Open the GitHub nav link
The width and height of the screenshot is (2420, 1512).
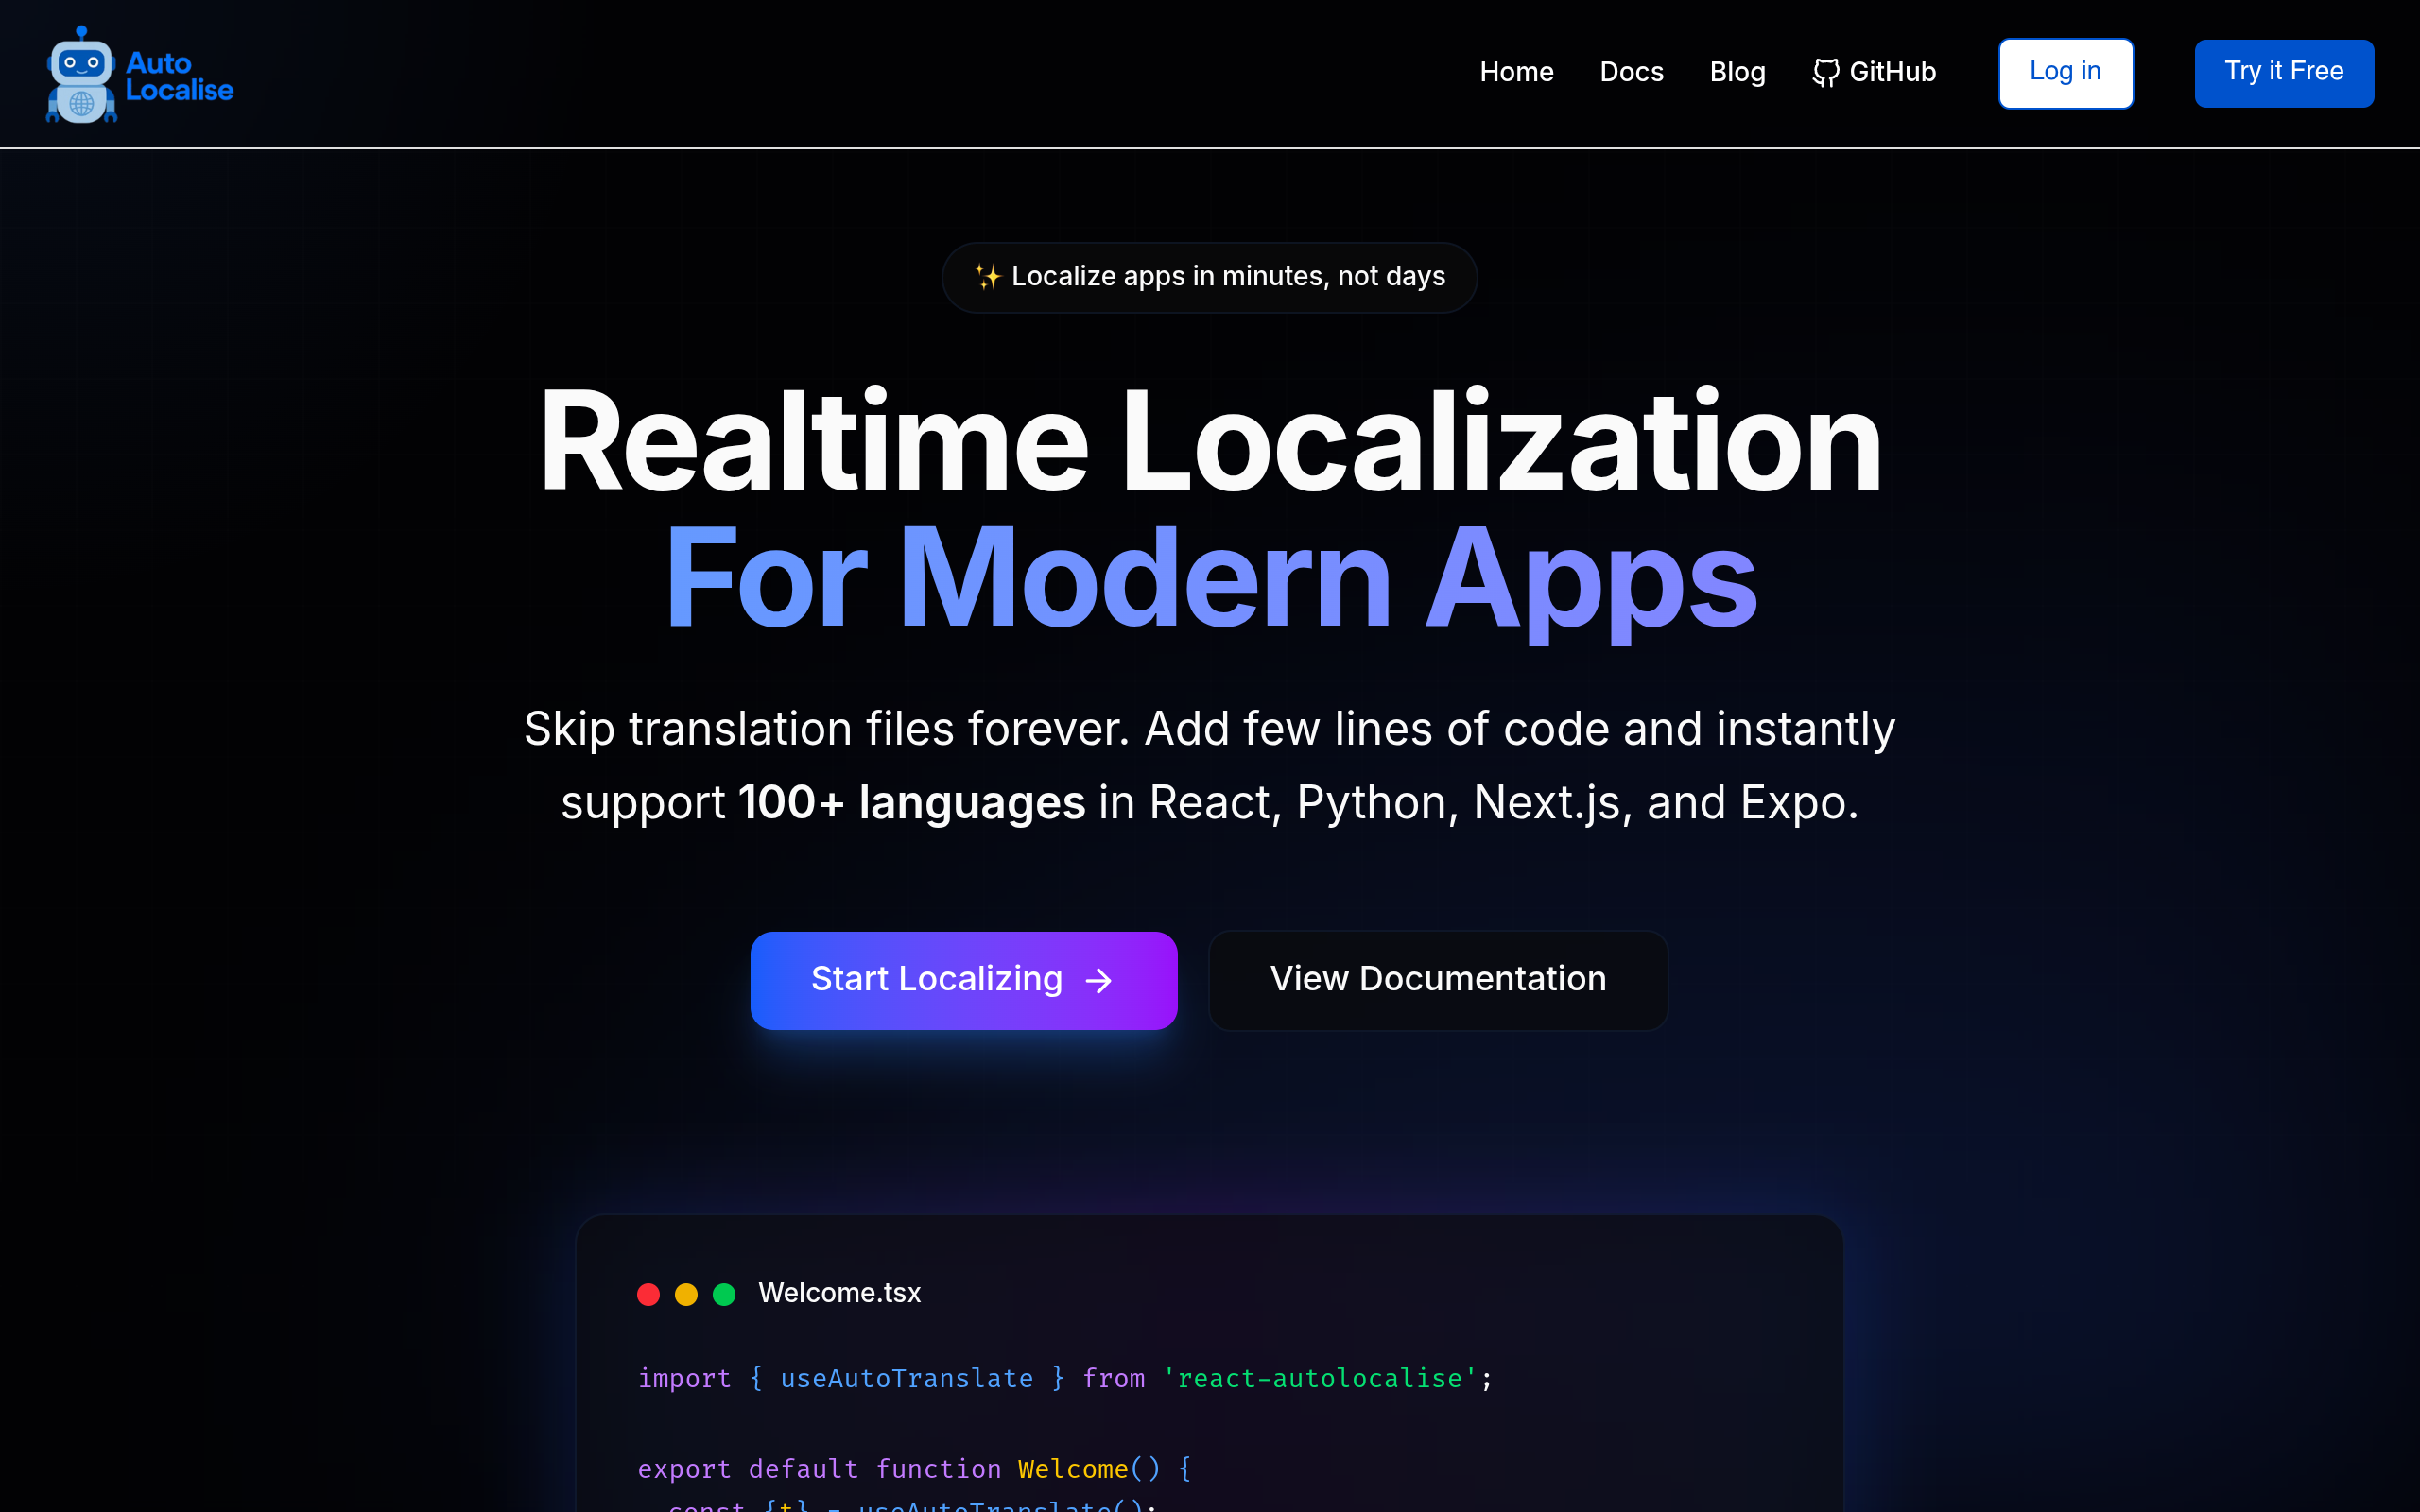(1874, 72)
